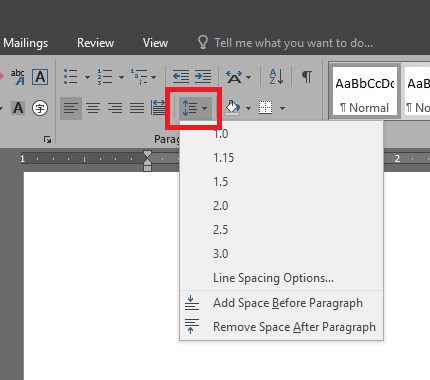The image size is (430, 380).
Task: Expand the Asian Layout dropdown arrow
Action: pyautogui.click(x=248, y=77)
